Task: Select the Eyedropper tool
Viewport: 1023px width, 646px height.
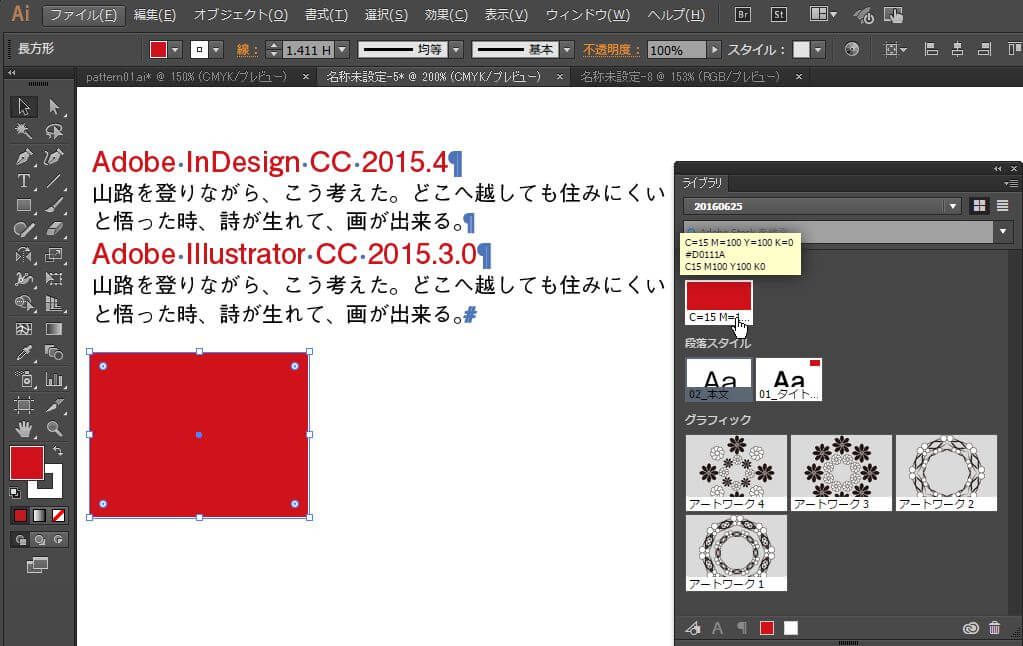Action: coord(23,354)
